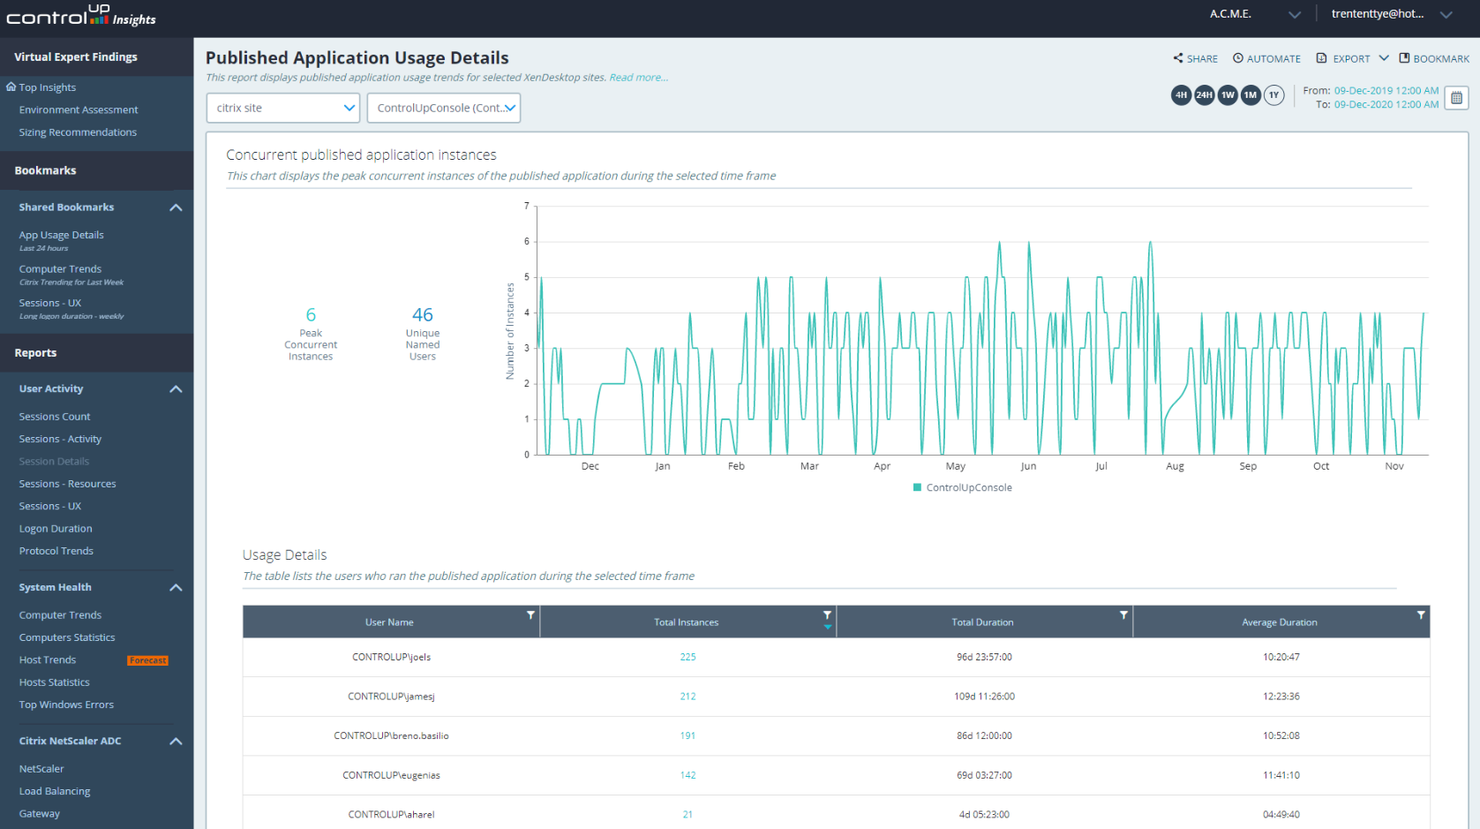Open the Export options arrow

[x=1384, y=58]
